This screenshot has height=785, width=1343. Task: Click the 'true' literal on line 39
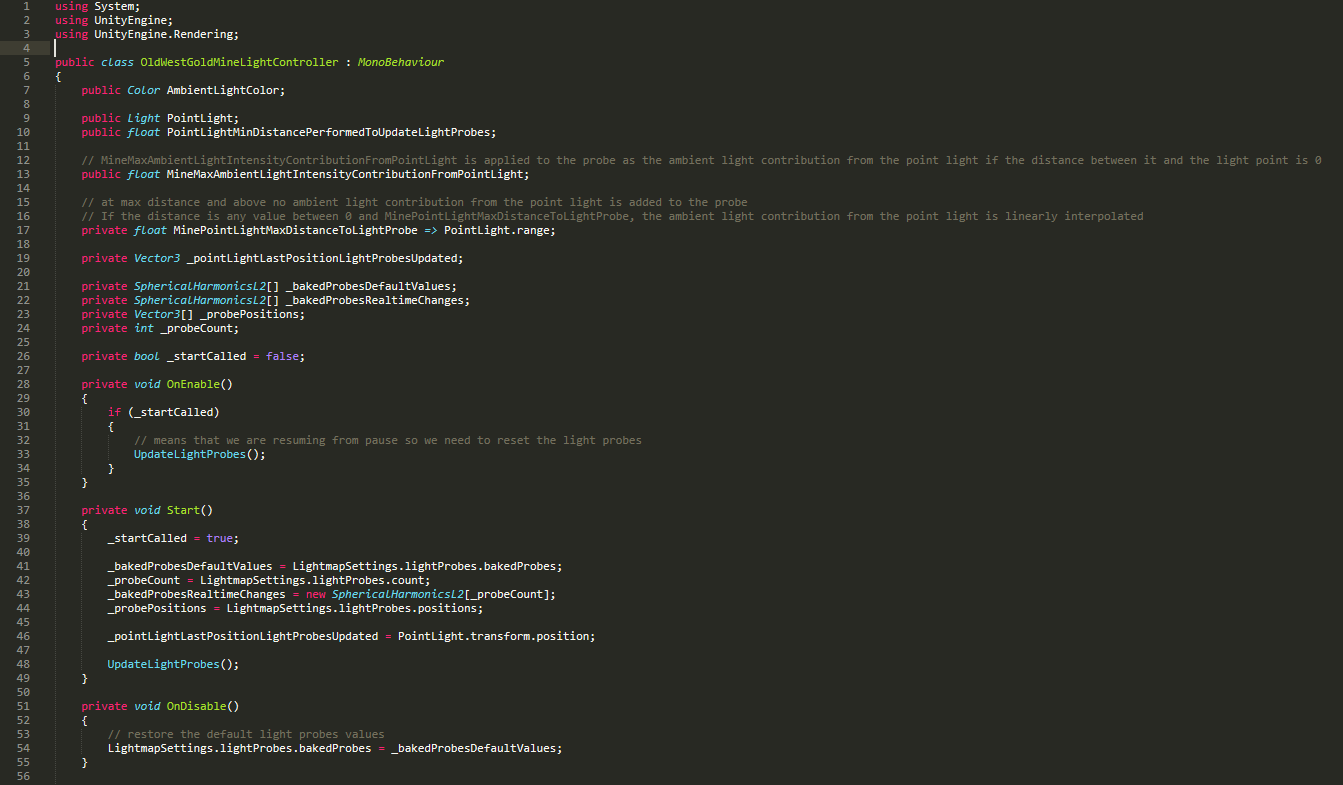point(219,538)
